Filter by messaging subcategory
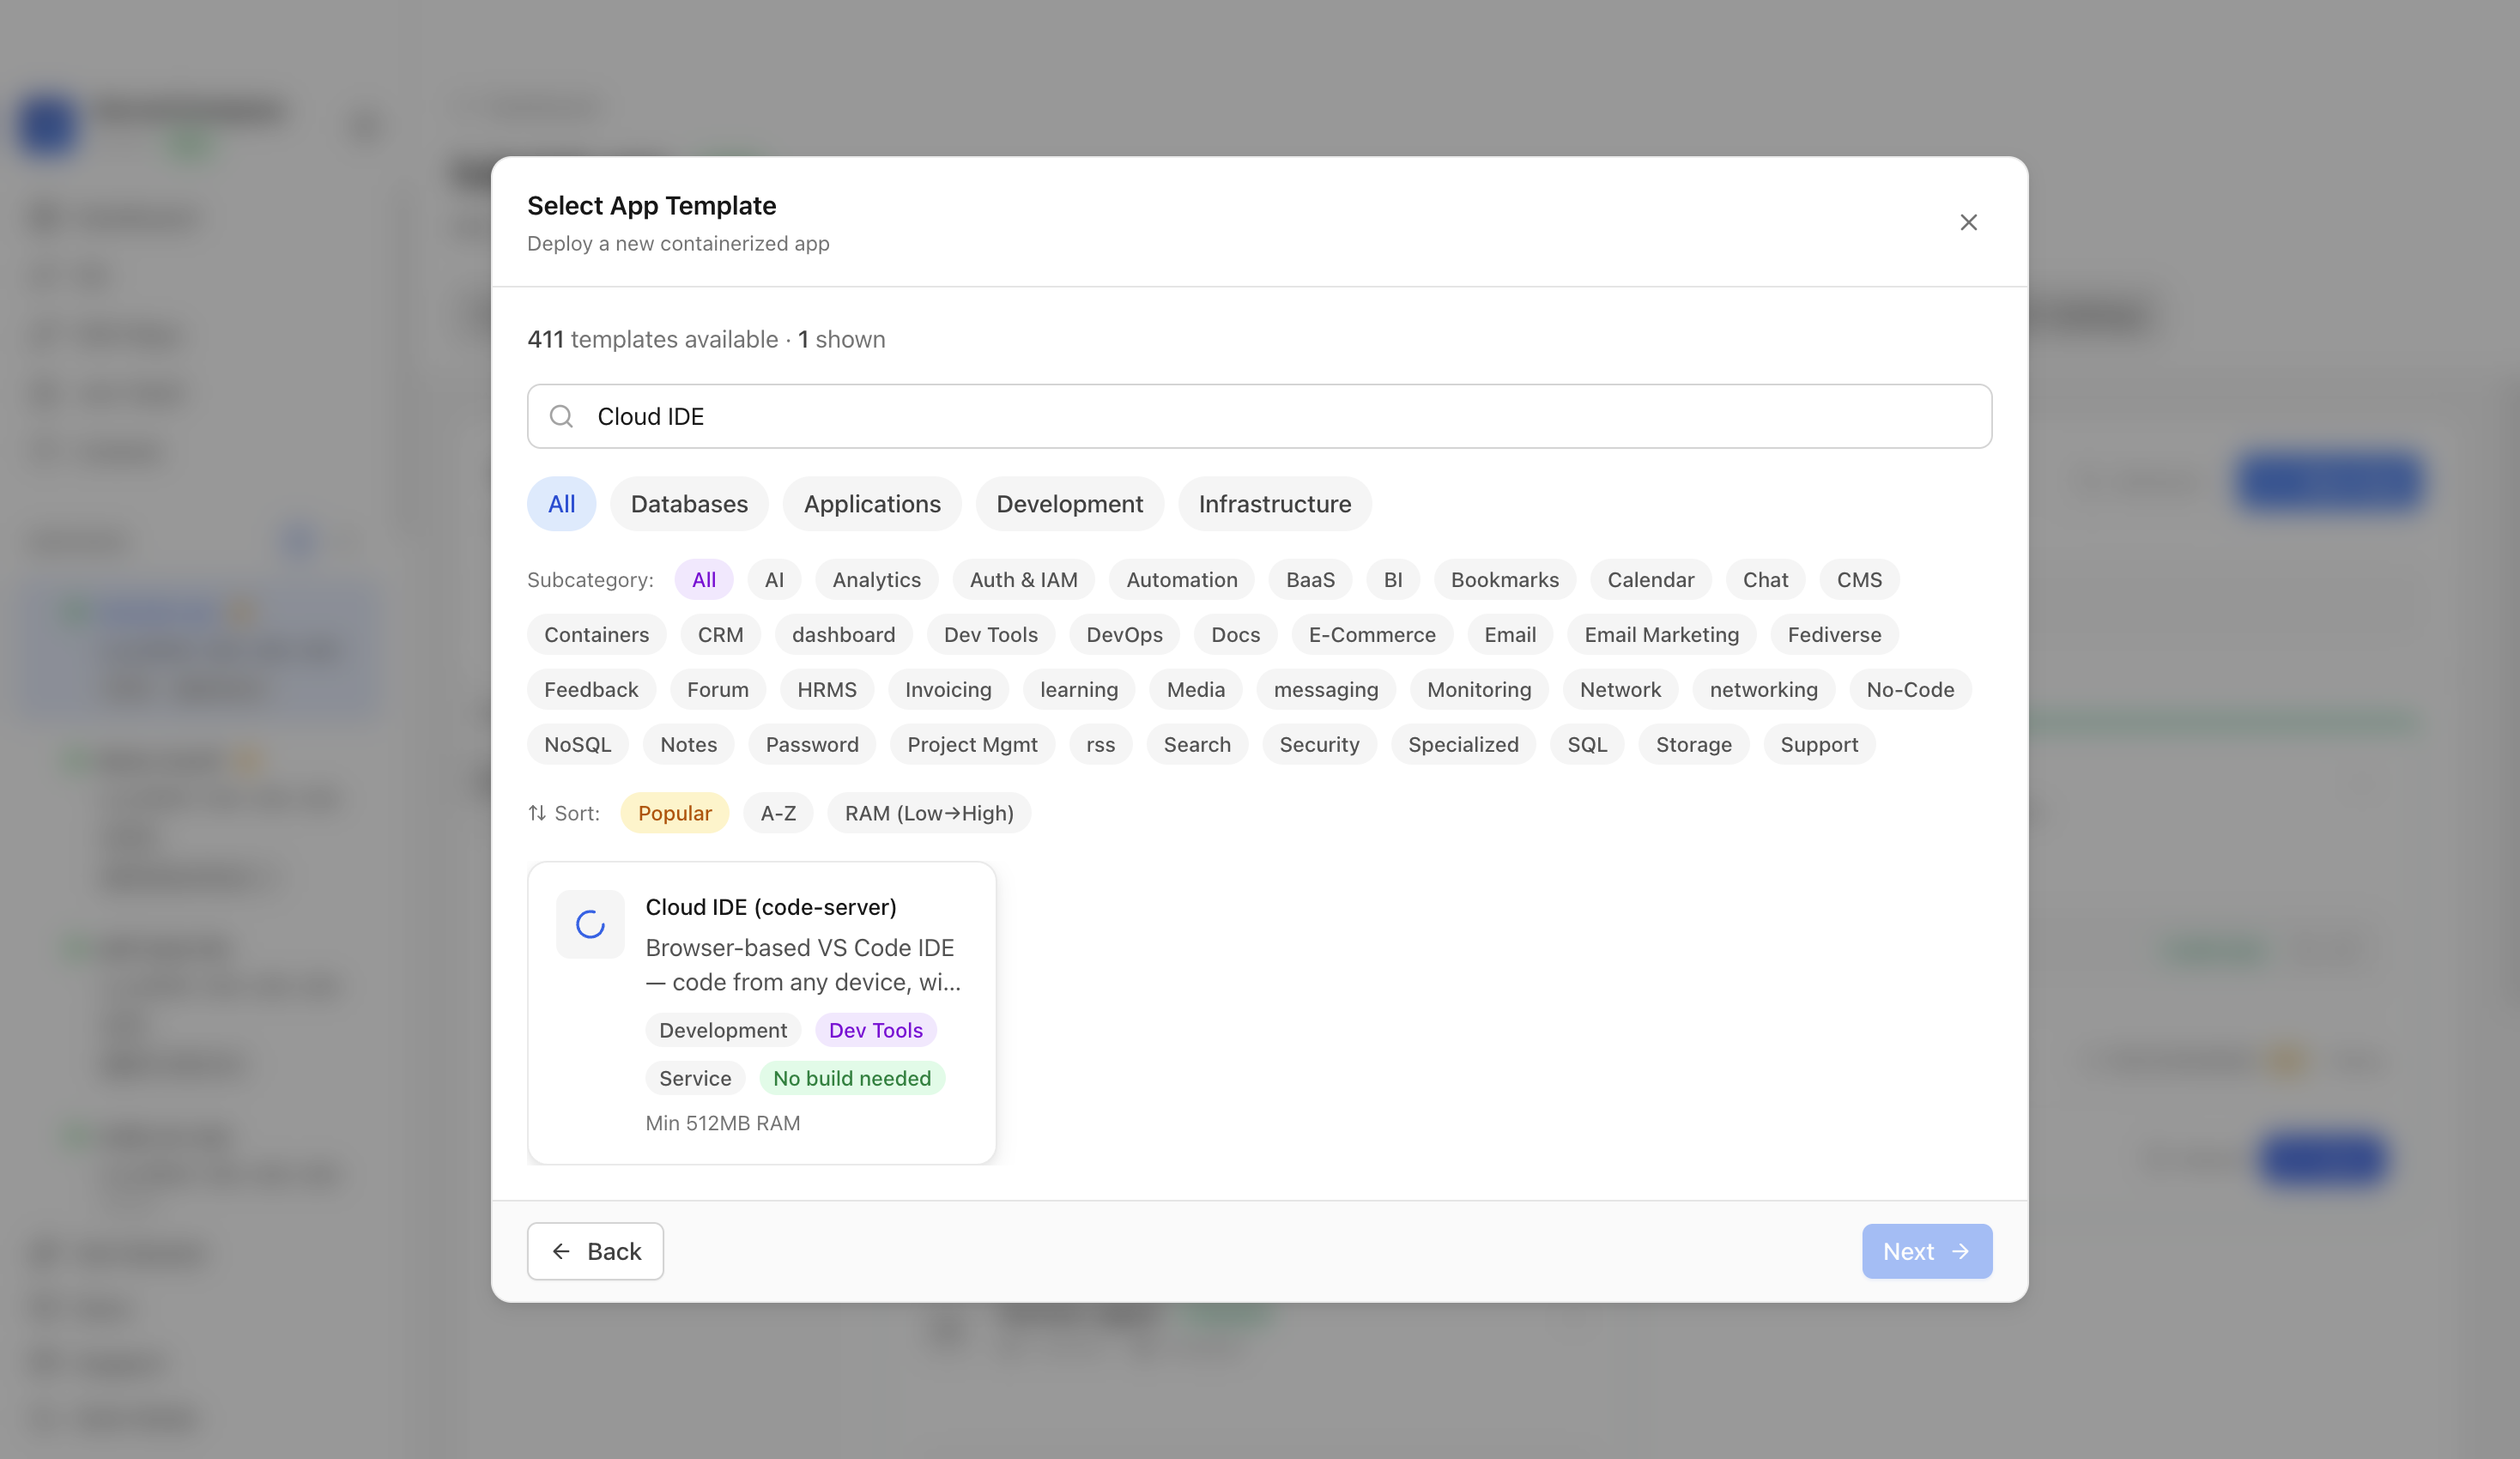2520x1459 pixels. pyautogui.click(x=1326, y=690)
